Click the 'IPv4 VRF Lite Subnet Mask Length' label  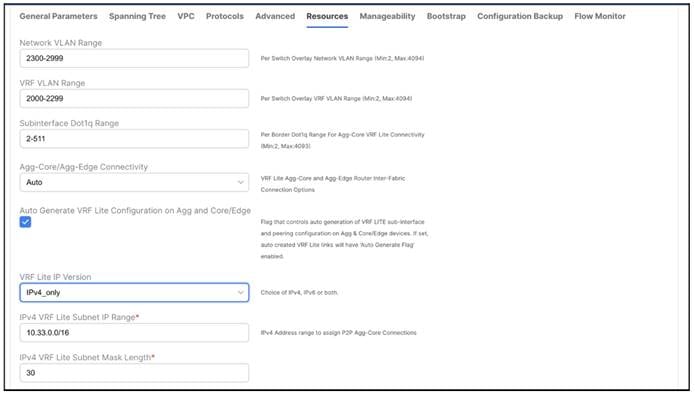[87, 357]
